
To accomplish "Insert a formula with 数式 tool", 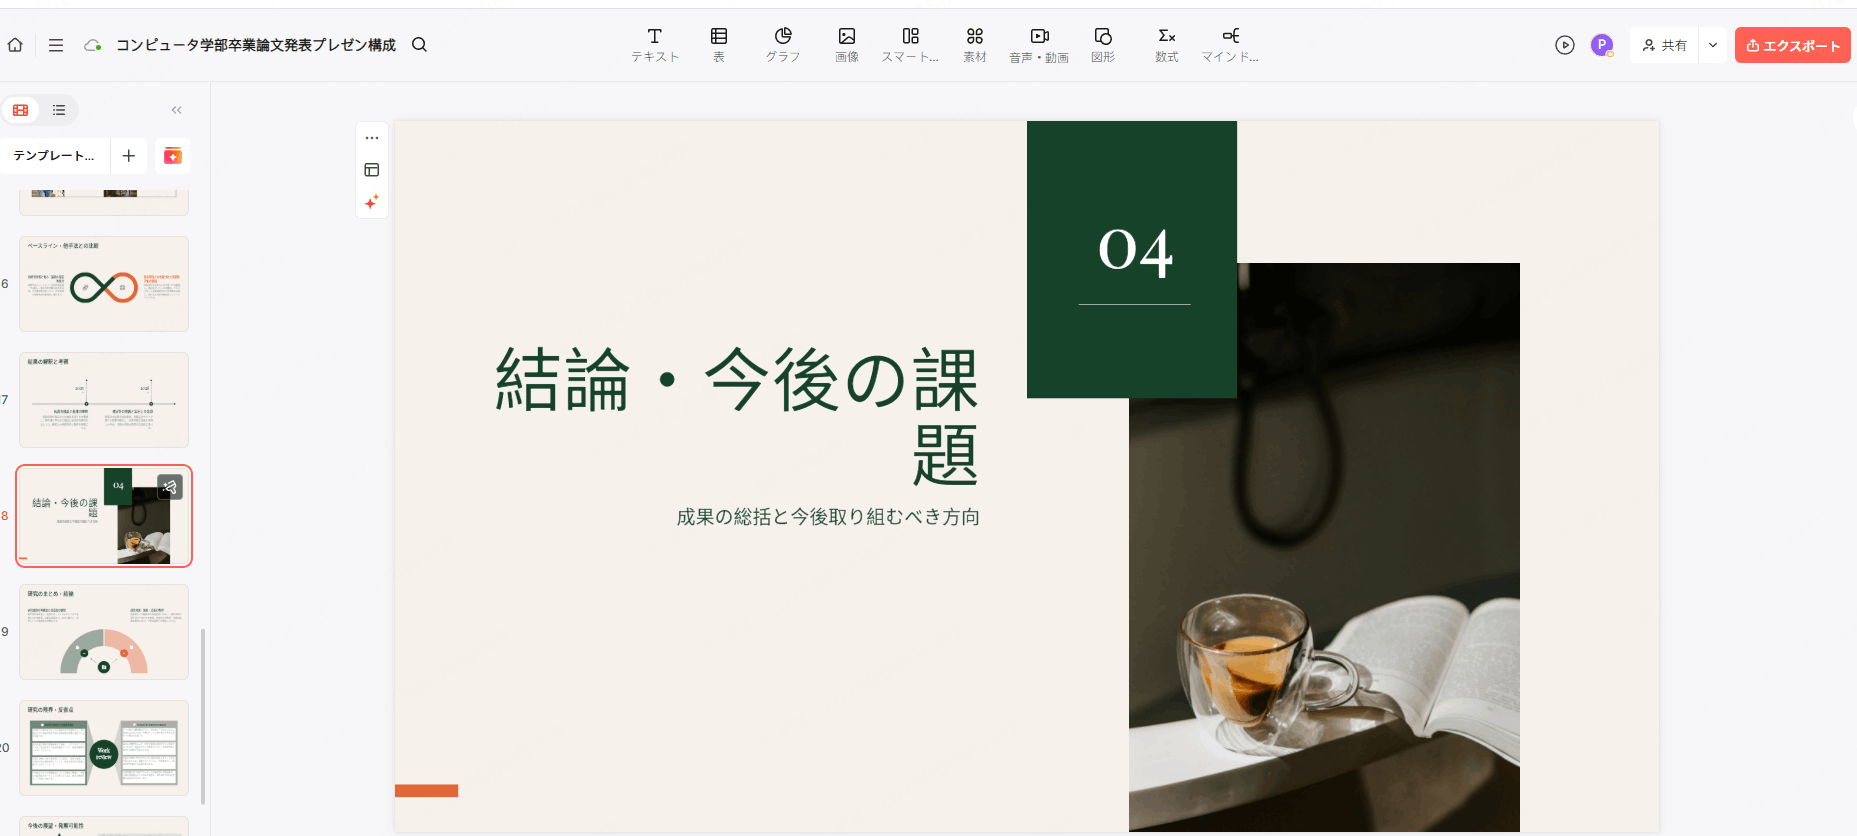I will pyautogui.click(x=1167, y=45).
